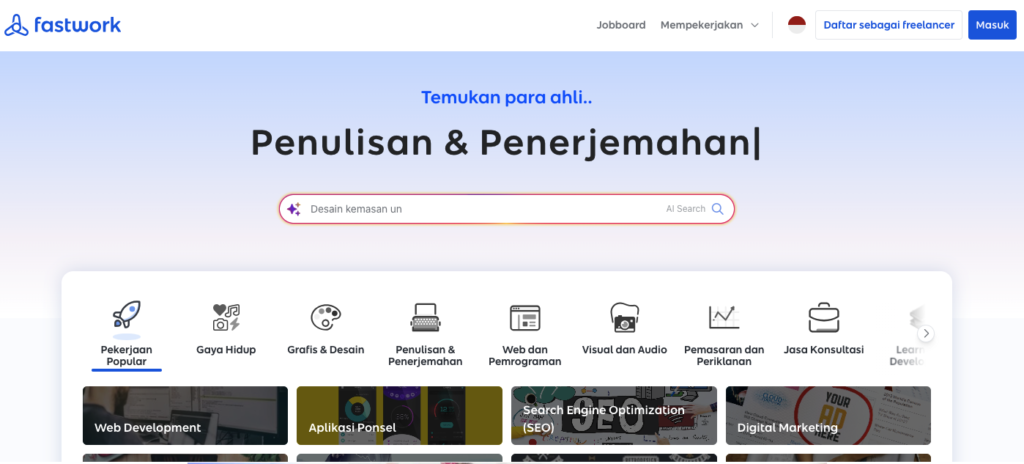Select the Web dan Pemrograman icon

coord(524,318)
